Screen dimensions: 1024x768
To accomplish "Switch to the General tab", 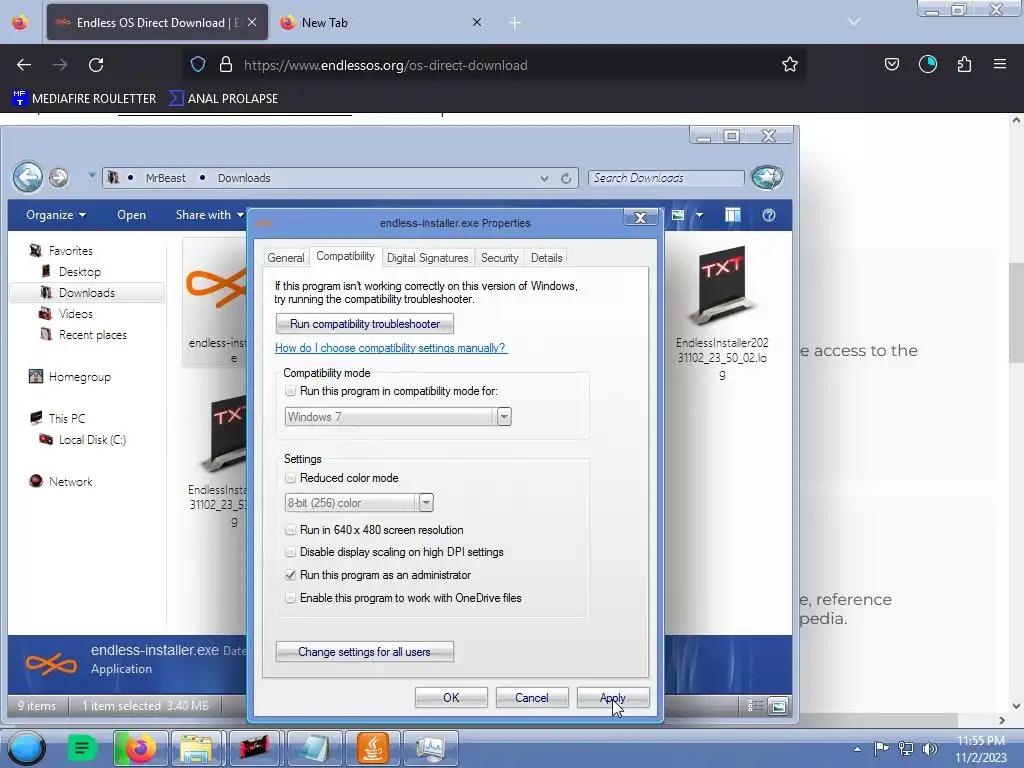I will tap(286, 258).
